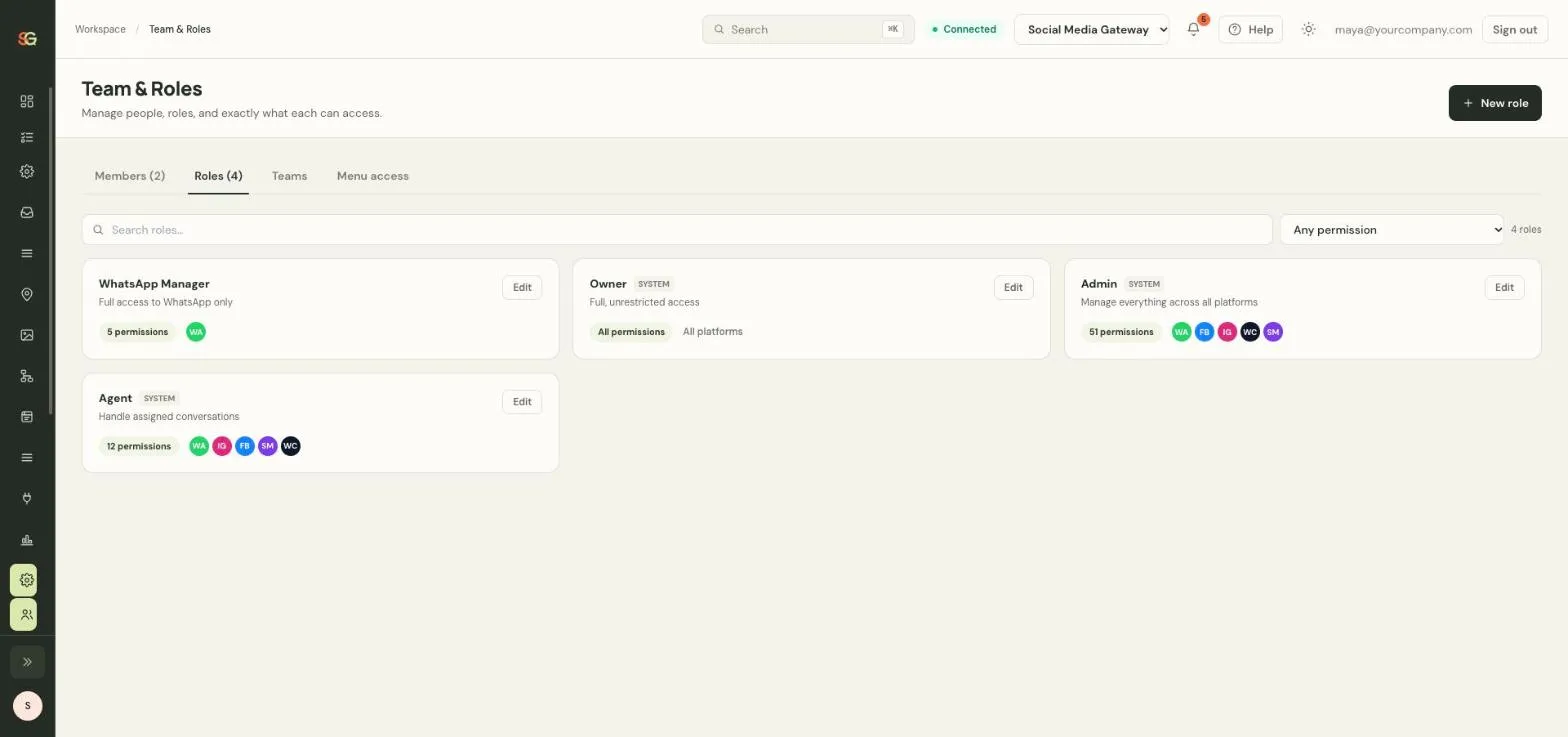Click the All permissions pill on Owner
The image size is (1568, 737).
(631, 332)
